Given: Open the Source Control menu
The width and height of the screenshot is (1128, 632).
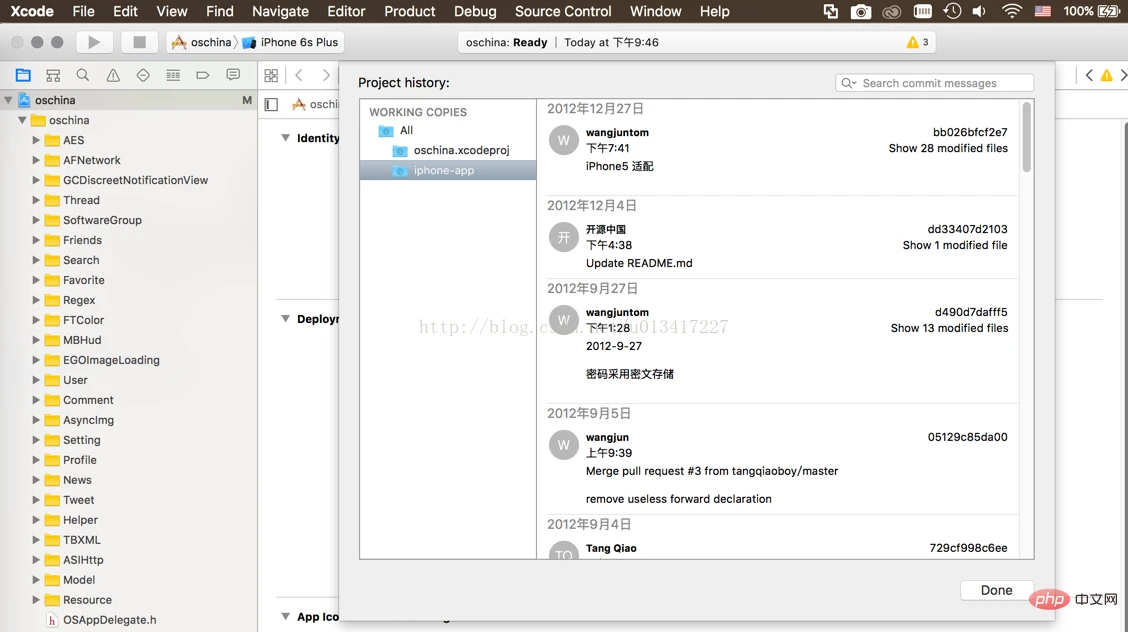Looking at the screenshot, I should click(563, 12).
